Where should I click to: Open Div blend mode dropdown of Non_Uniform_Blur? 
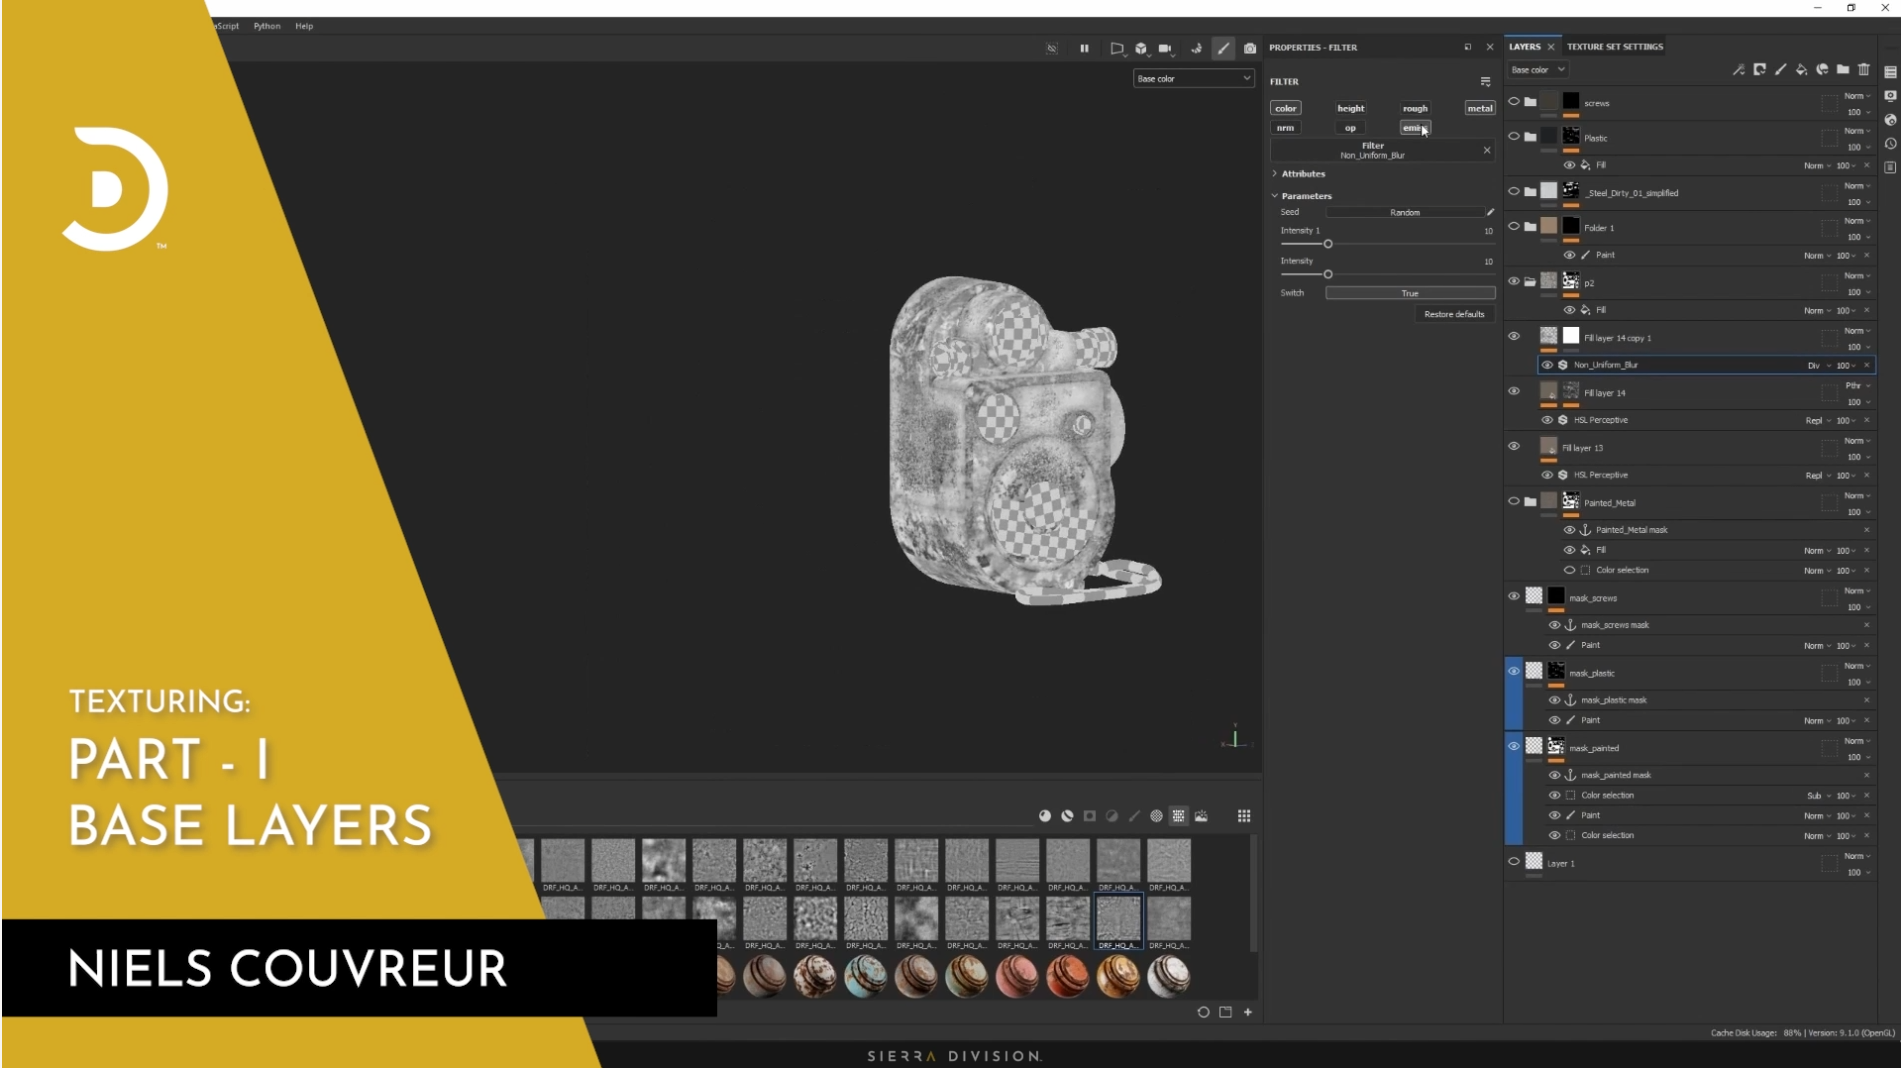pyautogui.click(x=1818, y=365)
